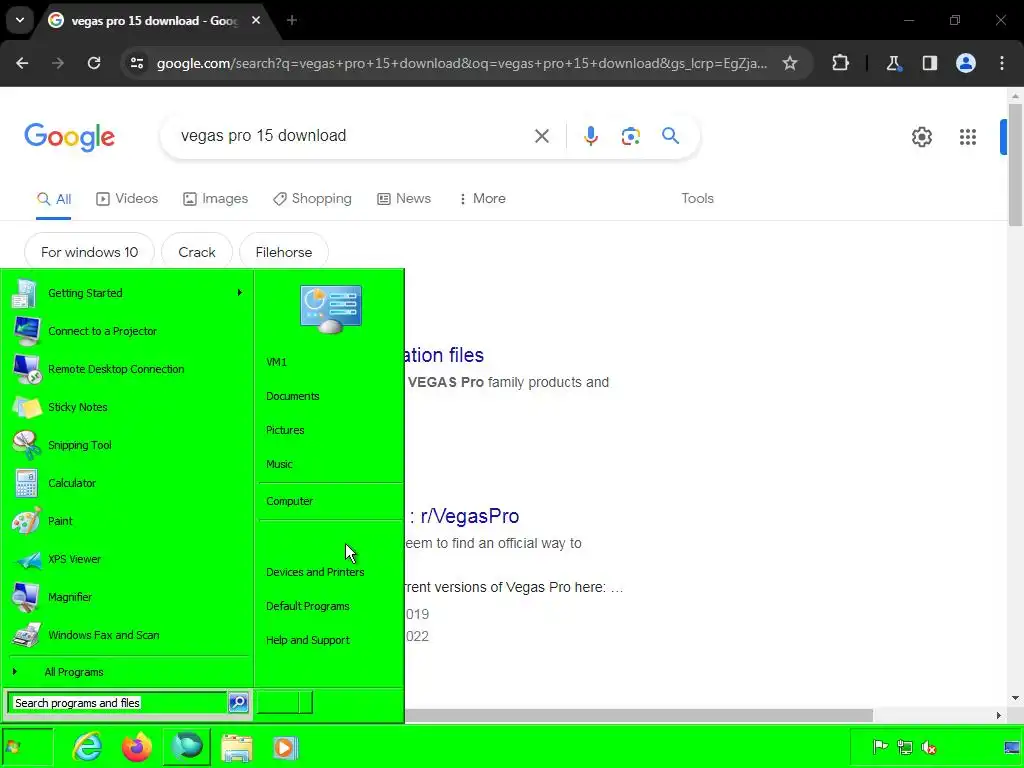Click the Chrome address bar URL

tap(462, 63)
